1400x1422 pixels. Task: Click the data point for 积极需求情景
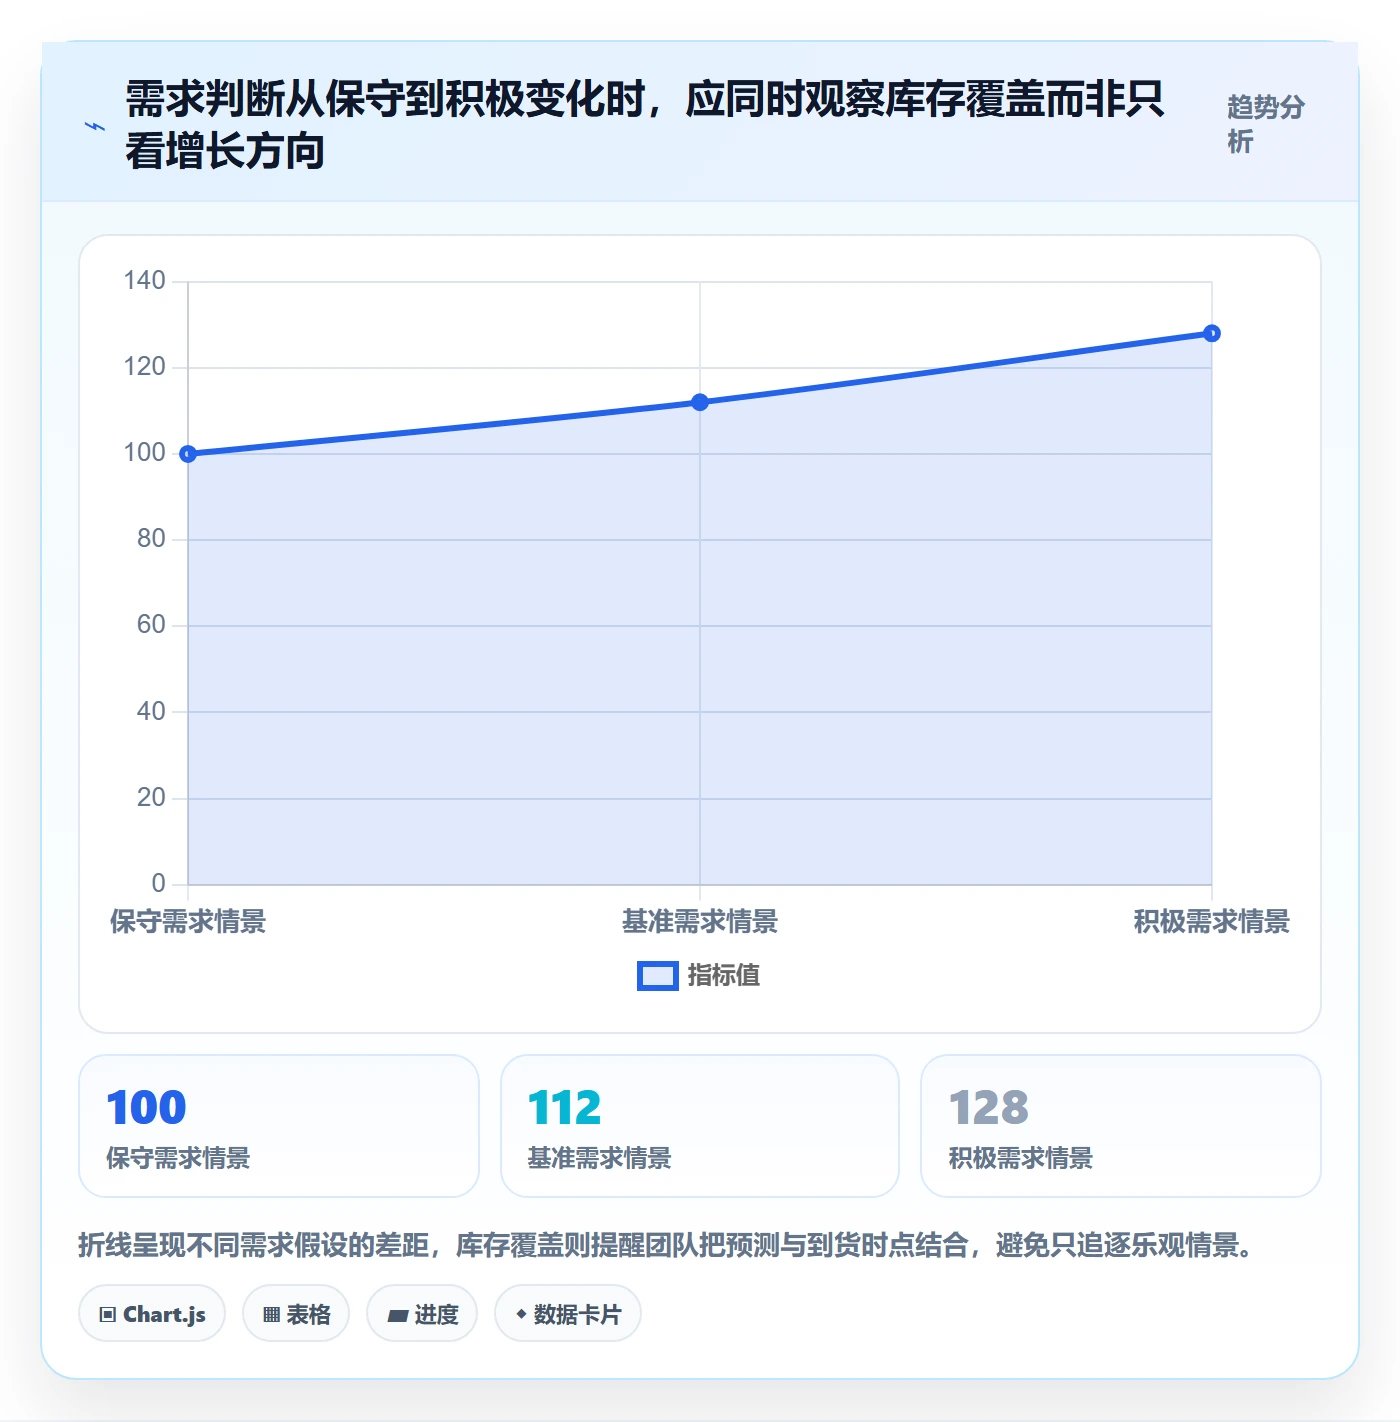click(x=1212, y=333)
